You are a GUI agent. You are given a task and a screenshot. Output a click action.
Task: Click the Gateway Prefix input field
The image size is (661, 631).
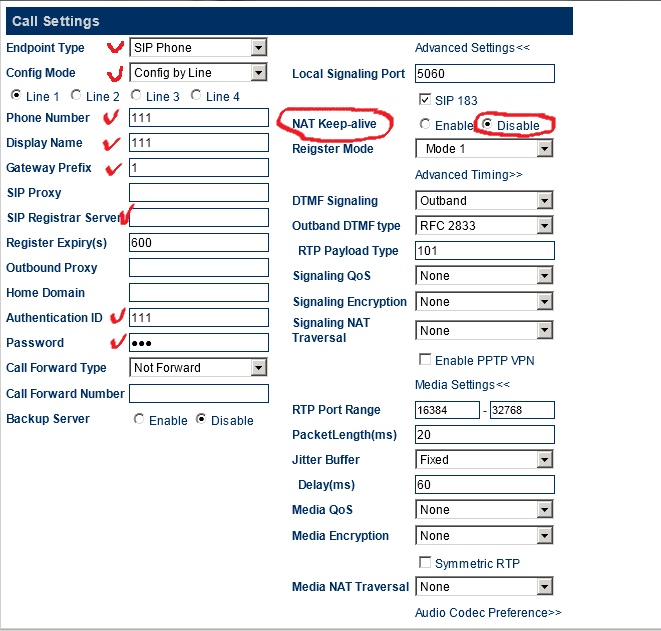pyautogui.click(x=199, y=168)
